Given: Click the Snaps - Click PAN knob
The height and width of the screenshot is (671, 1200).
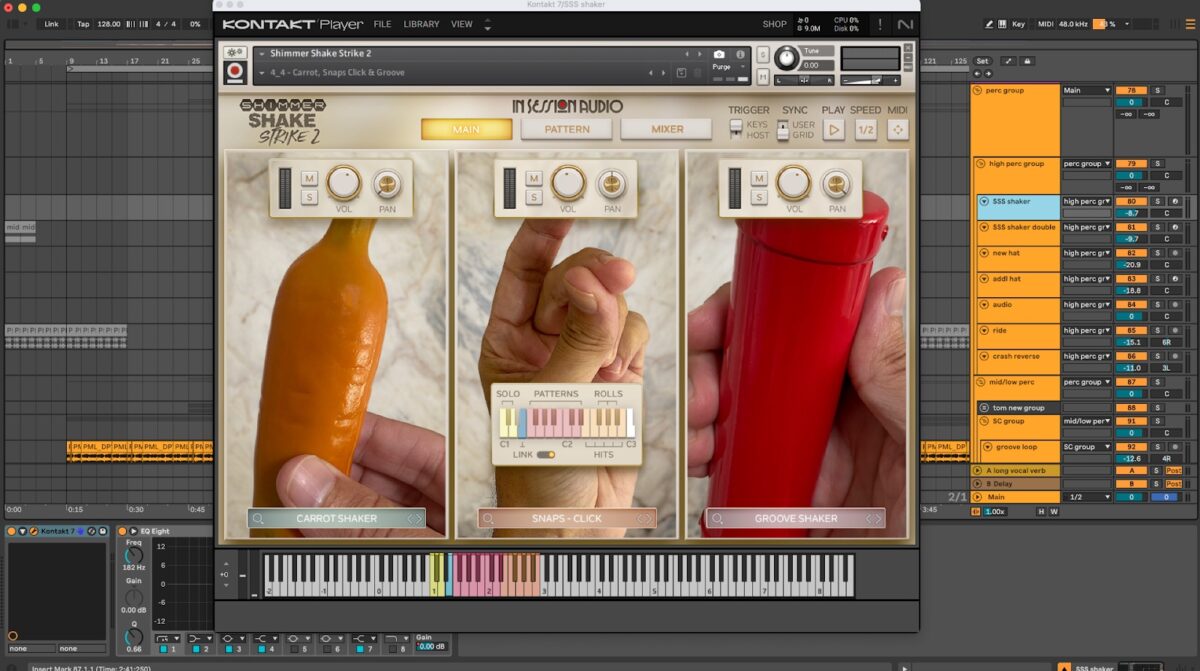Looking at the screenshot, I should pyautogui.click(x=612, y=184).
